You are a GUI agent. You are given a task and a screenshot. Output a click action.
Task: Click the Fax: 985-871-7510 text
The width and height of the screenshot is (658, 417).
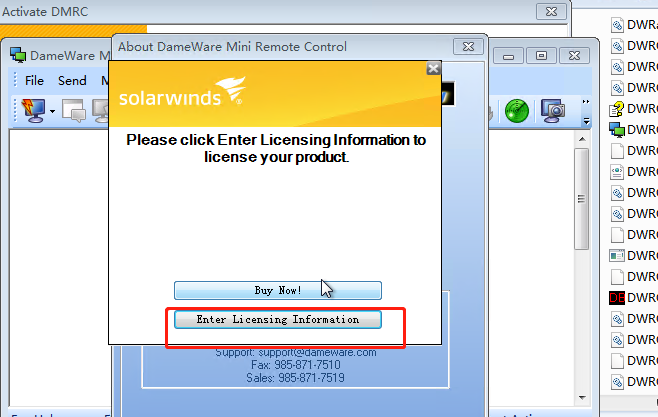tap(295, 365)
